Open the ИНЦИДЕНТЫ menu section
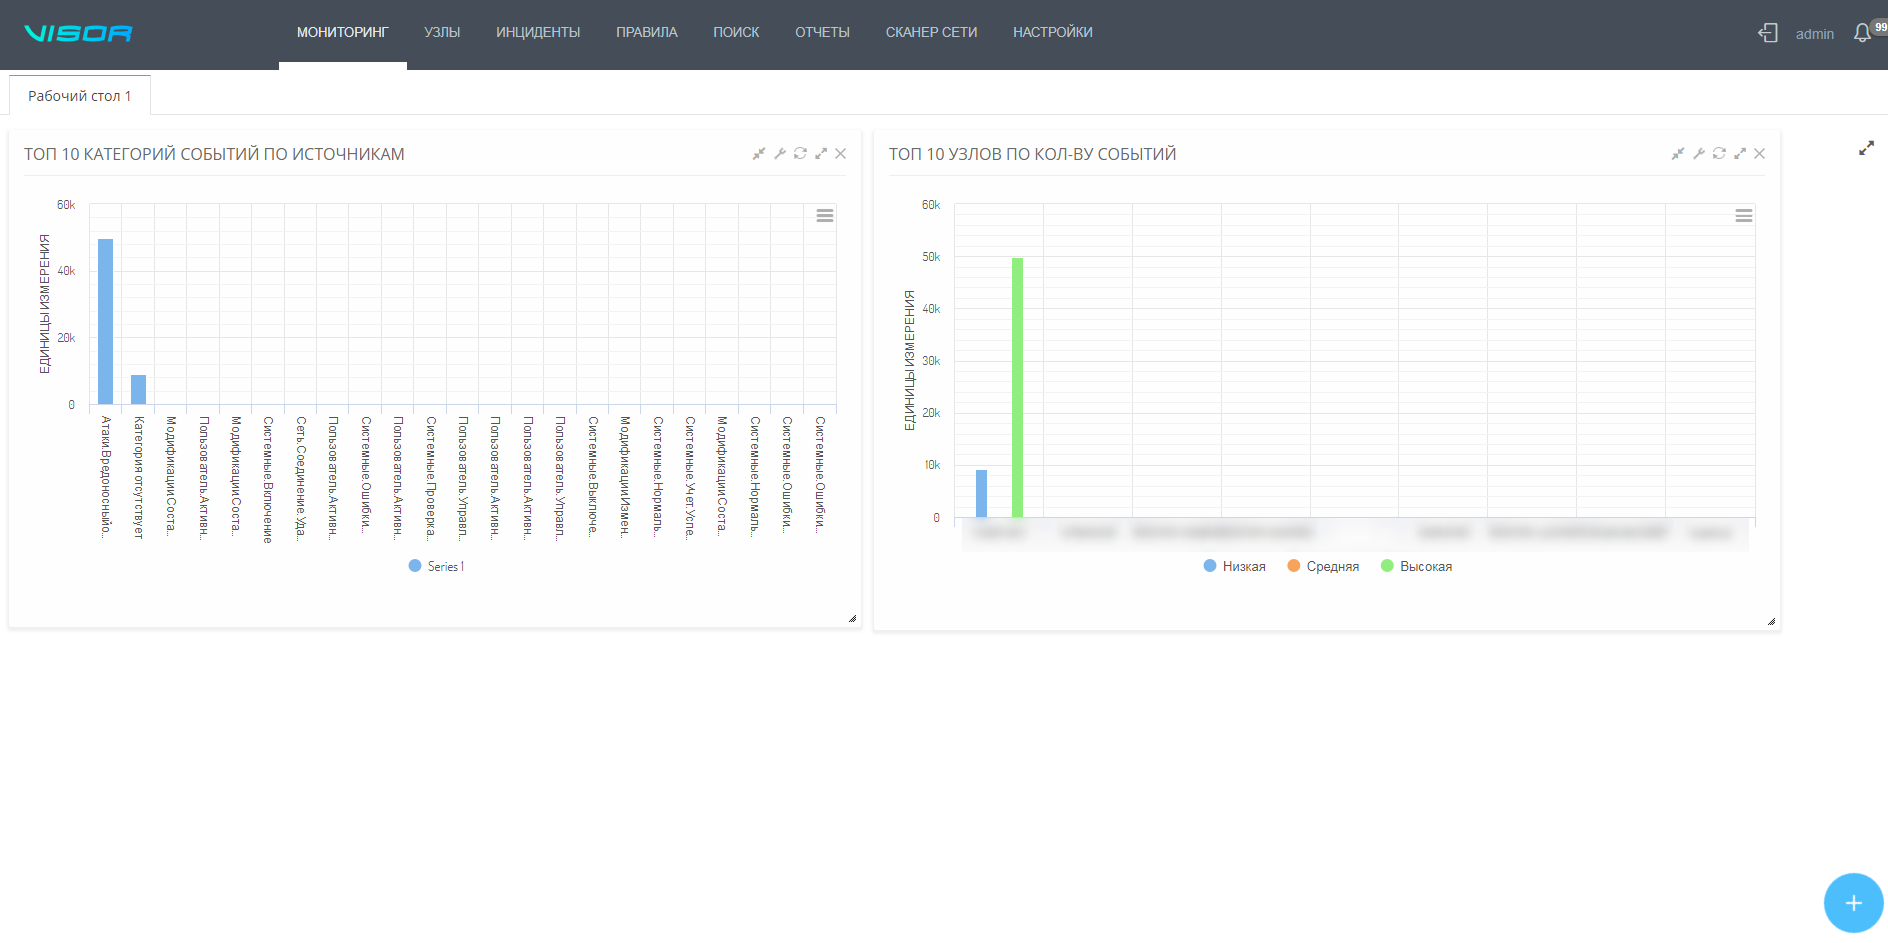The width and height of the screenshot is (1888, 943). (538, 32)
